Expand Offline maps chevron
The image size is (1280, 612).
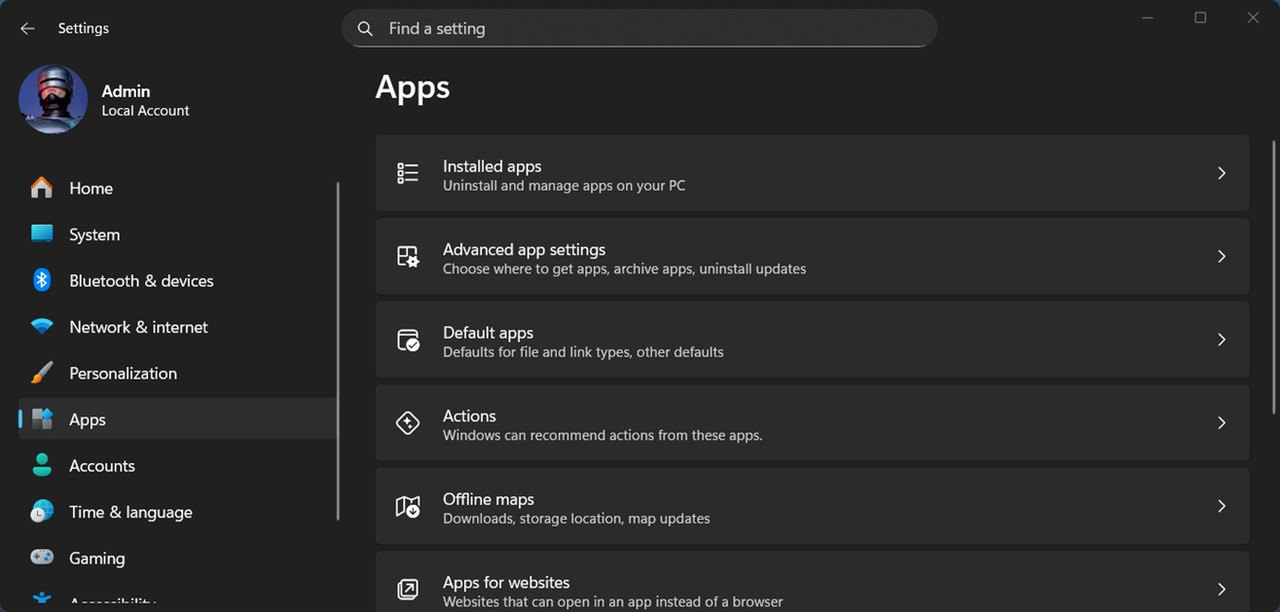click(1221, 506)
